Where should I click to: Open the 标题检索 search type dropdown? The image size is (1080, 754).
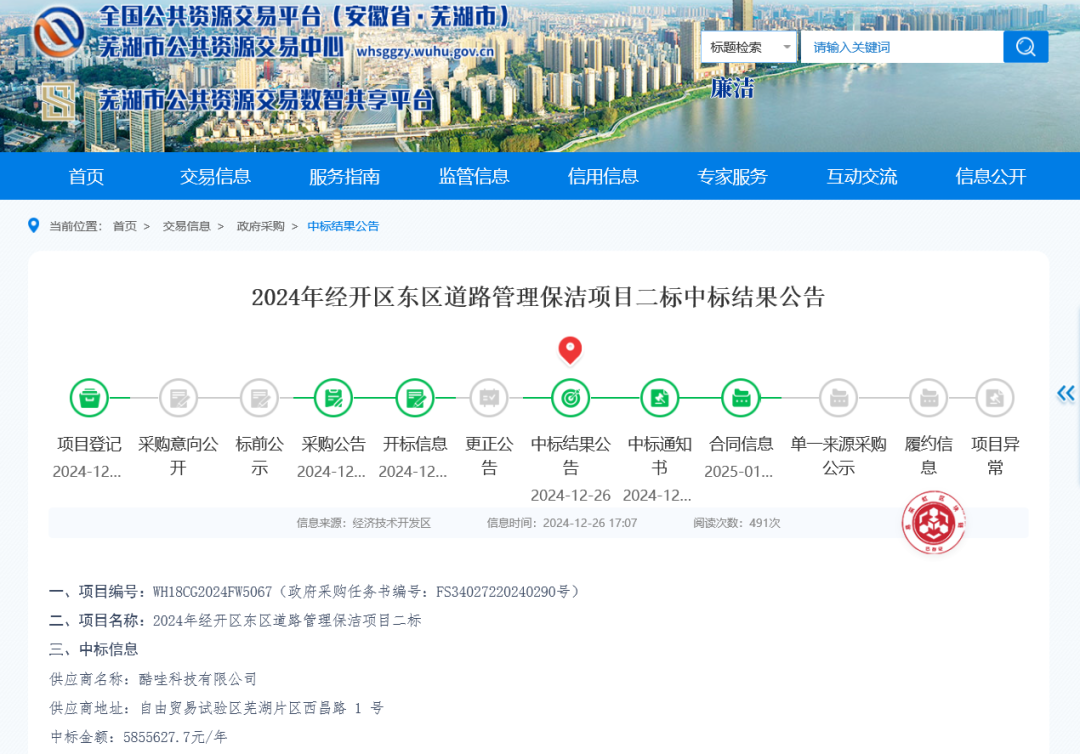click(x=749, y=47)
